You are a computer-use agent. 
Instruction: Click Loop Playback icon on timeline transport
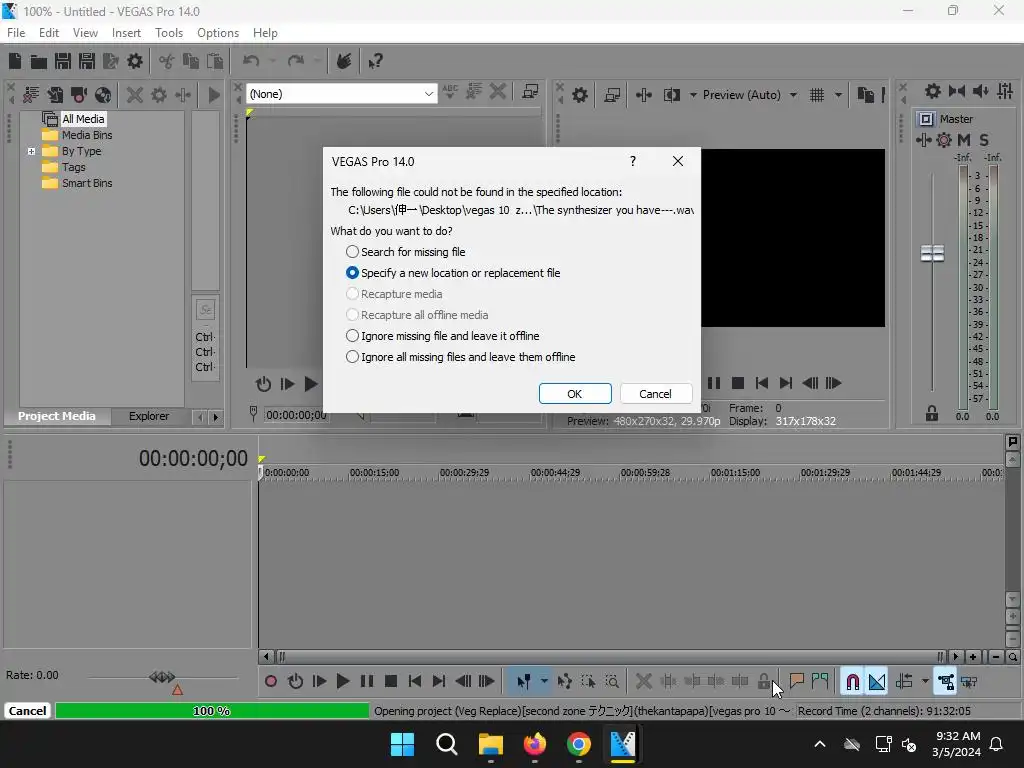pos(295,682)
